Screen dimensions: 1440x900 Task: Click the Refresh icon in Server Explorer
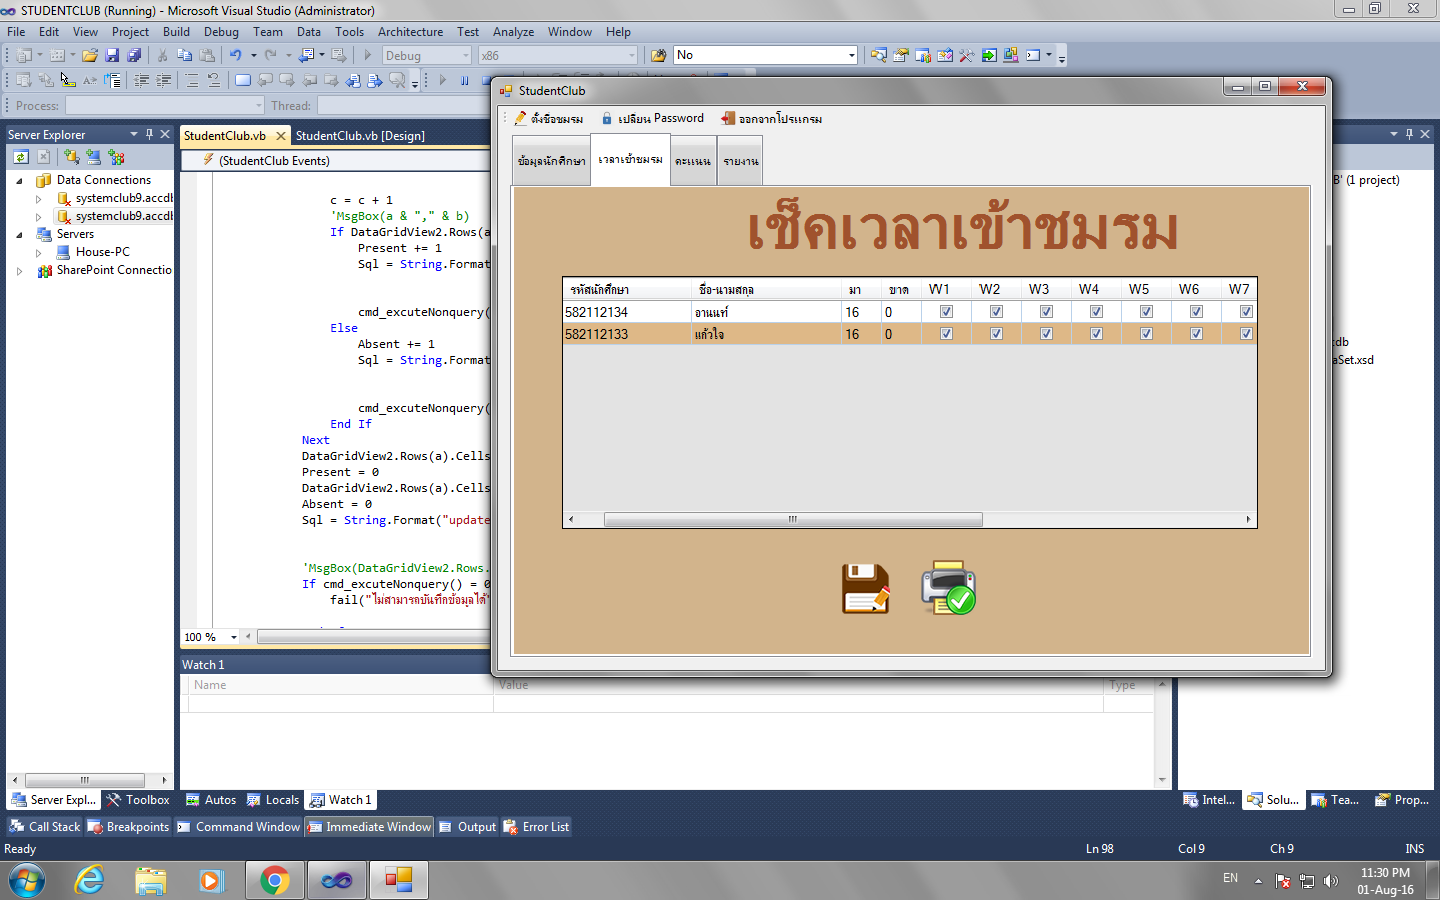[x=21, y=157]
